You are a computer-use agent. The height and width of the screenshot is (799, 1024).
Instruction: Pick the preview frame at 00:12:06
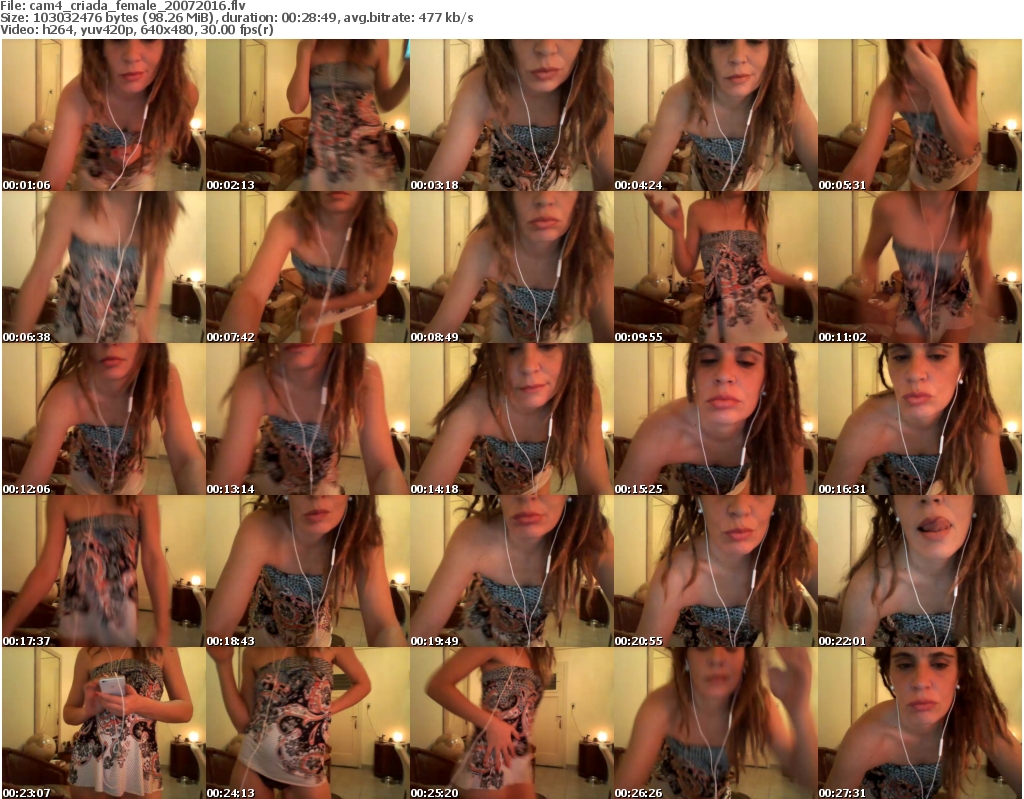[104, 419]
